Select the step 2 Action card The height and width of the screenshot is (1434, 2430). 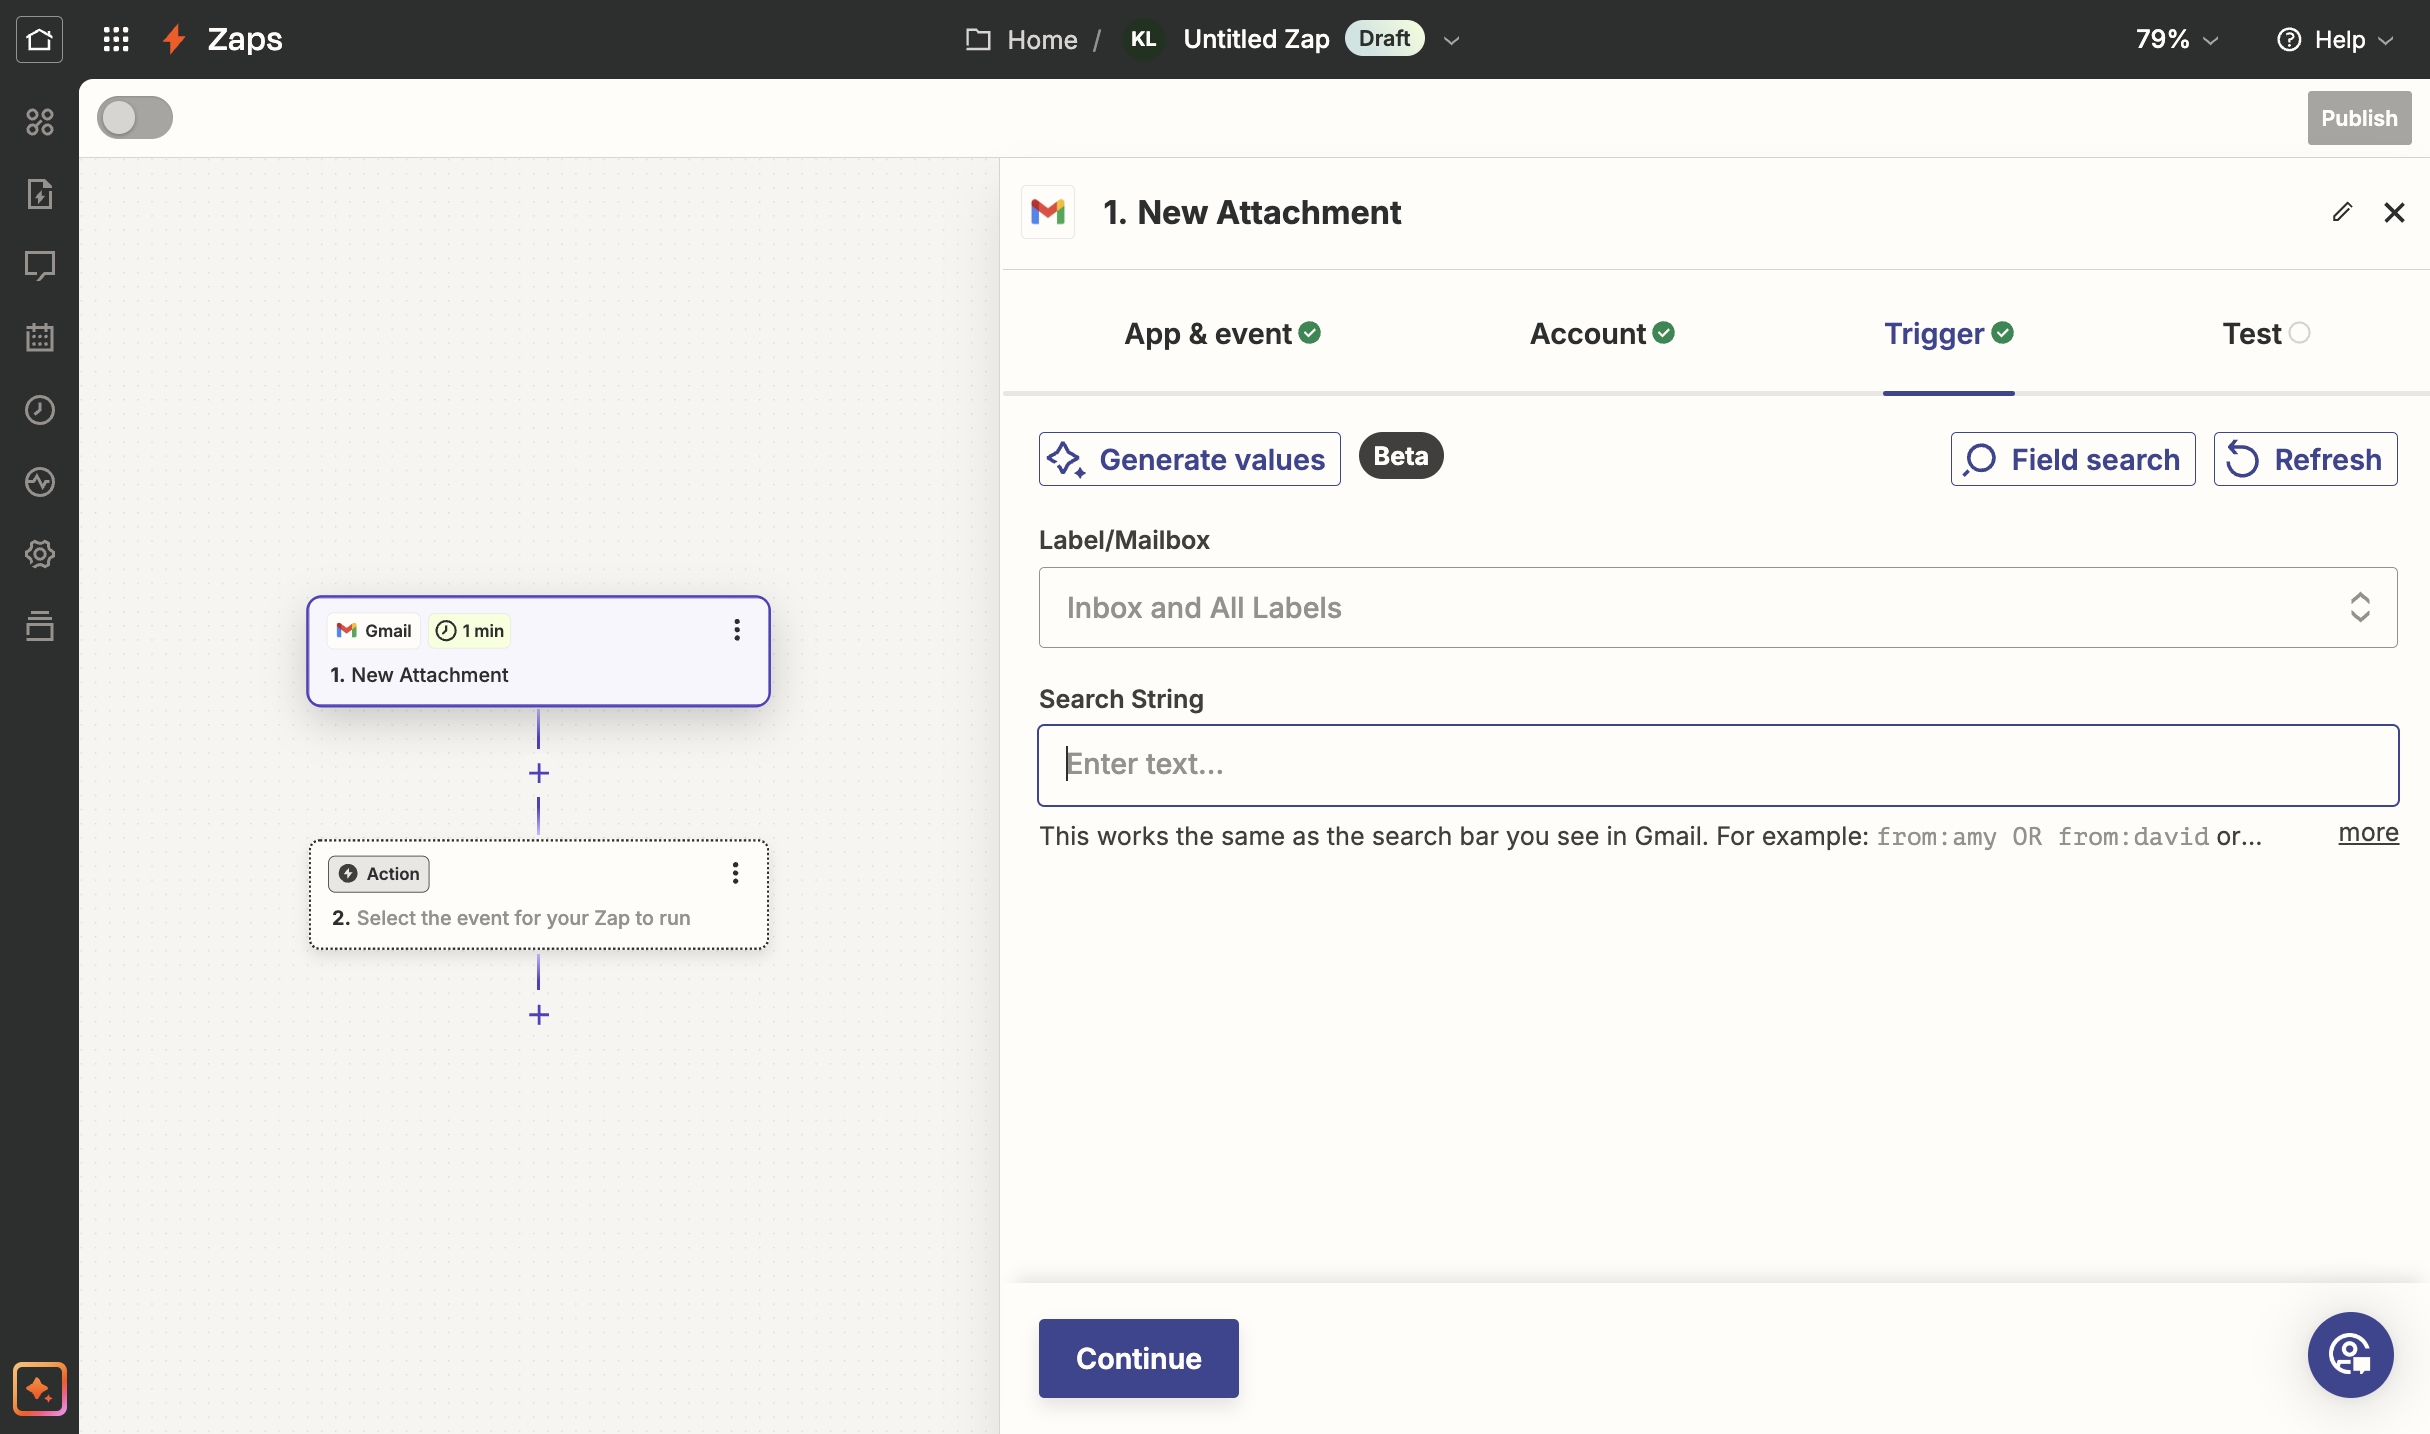(x=538, y=894)
